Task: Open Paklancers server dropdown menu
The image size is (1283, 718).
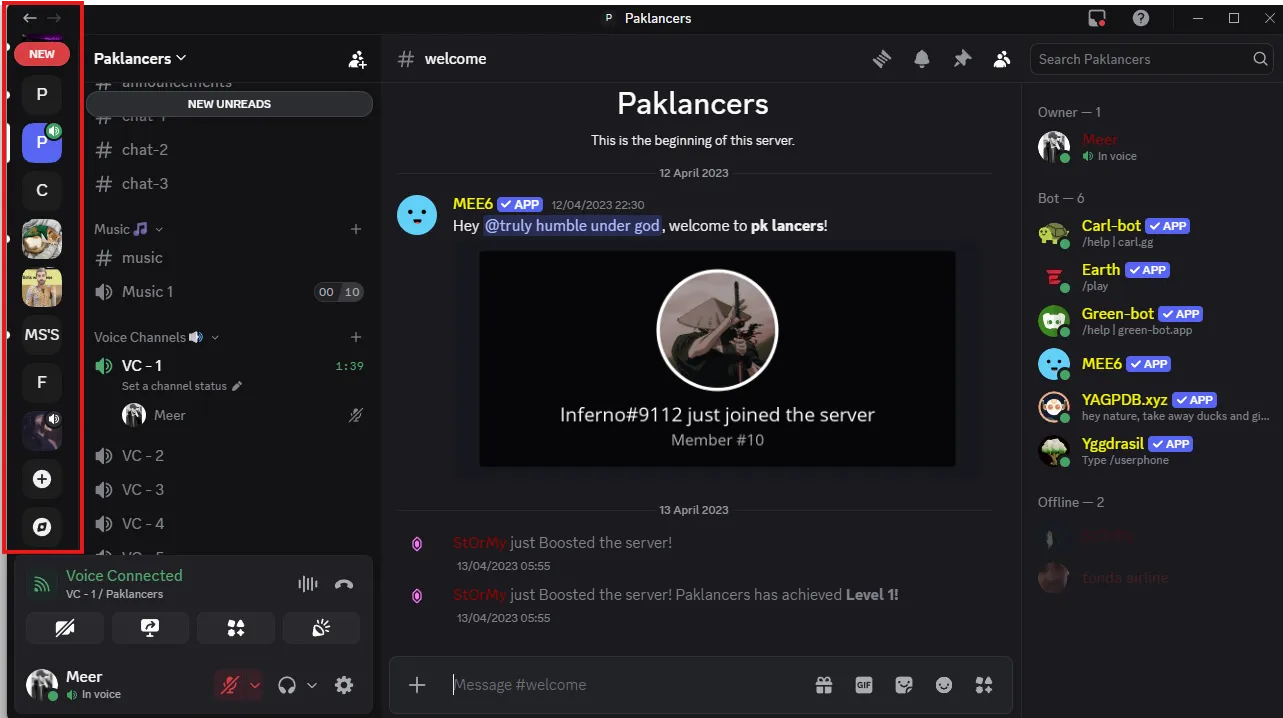Action: (140, 59)
